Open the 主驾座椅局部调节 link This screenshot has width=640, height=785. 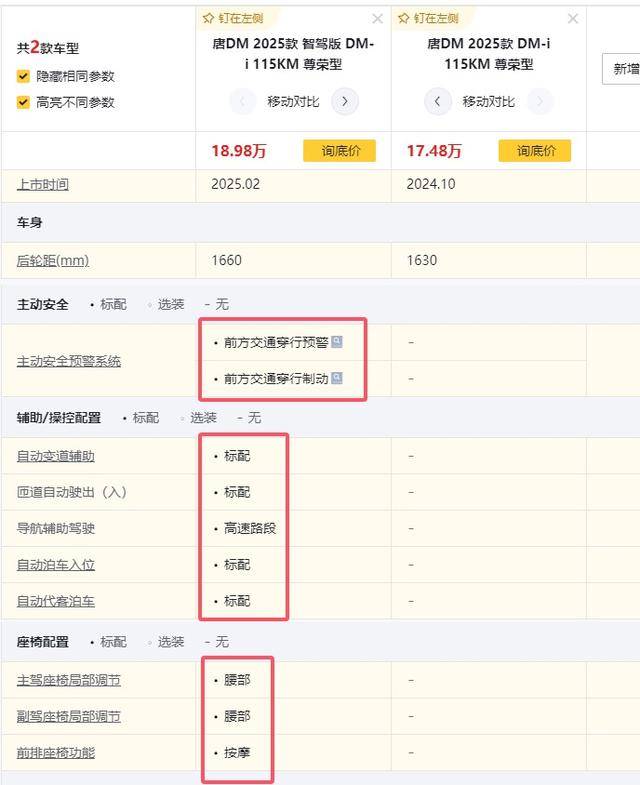69,680
